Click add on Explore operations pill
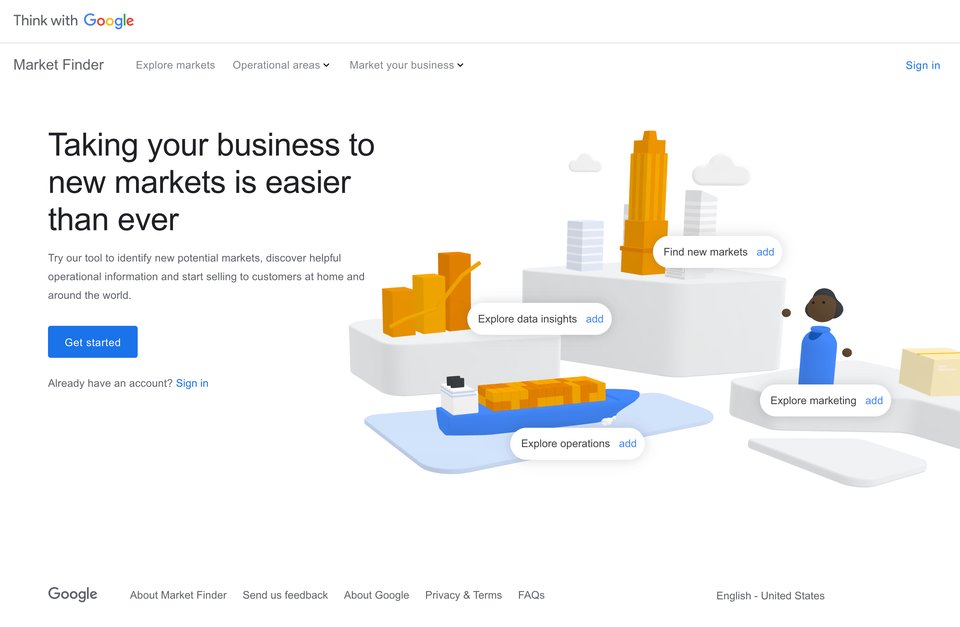 628,443
